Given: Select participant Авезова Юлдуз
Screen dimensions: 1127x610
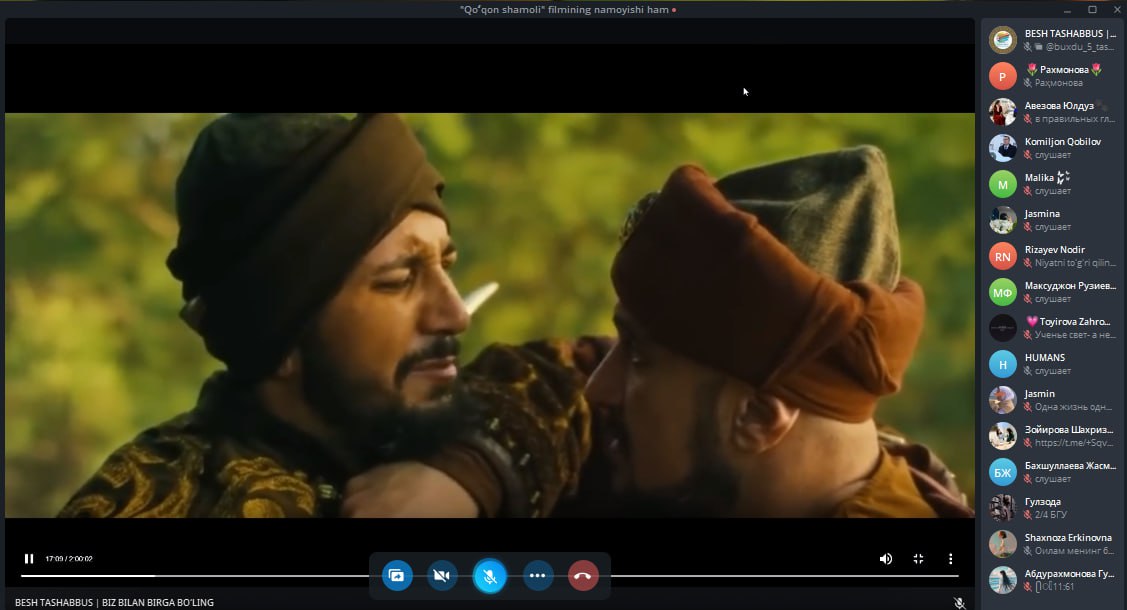Looking at the screenshot, I should tap(1052, 111).
